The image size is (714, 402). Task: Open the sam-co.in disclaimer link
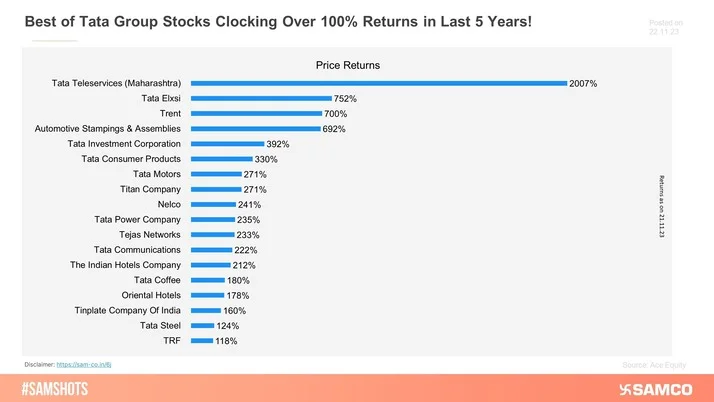pyautogui.click(x=81, y=363)
